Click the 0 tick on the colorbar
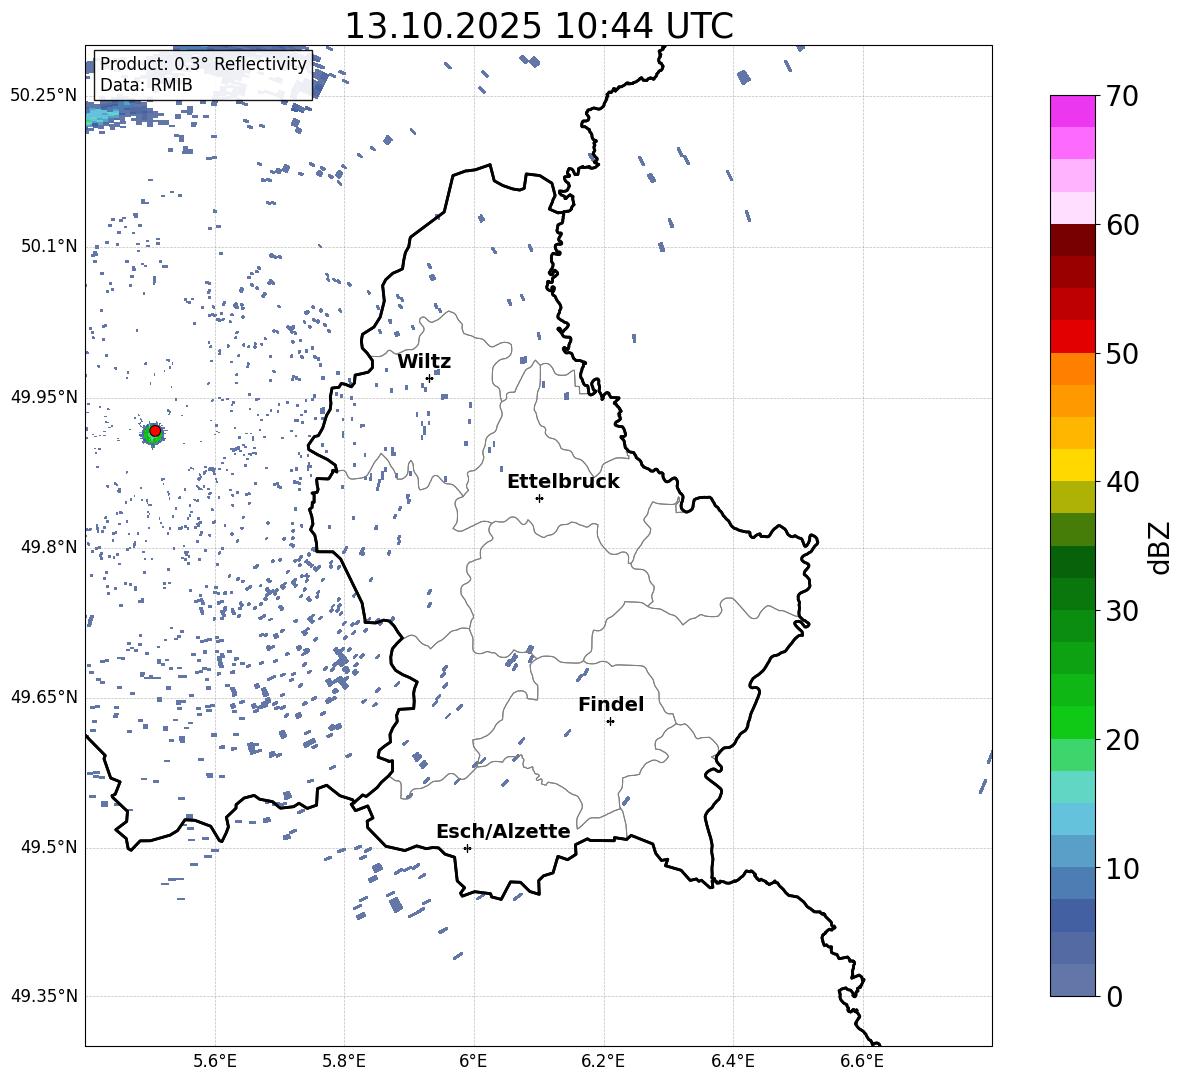The height and width of the screenshot is (1081, 1184). 1115,996
